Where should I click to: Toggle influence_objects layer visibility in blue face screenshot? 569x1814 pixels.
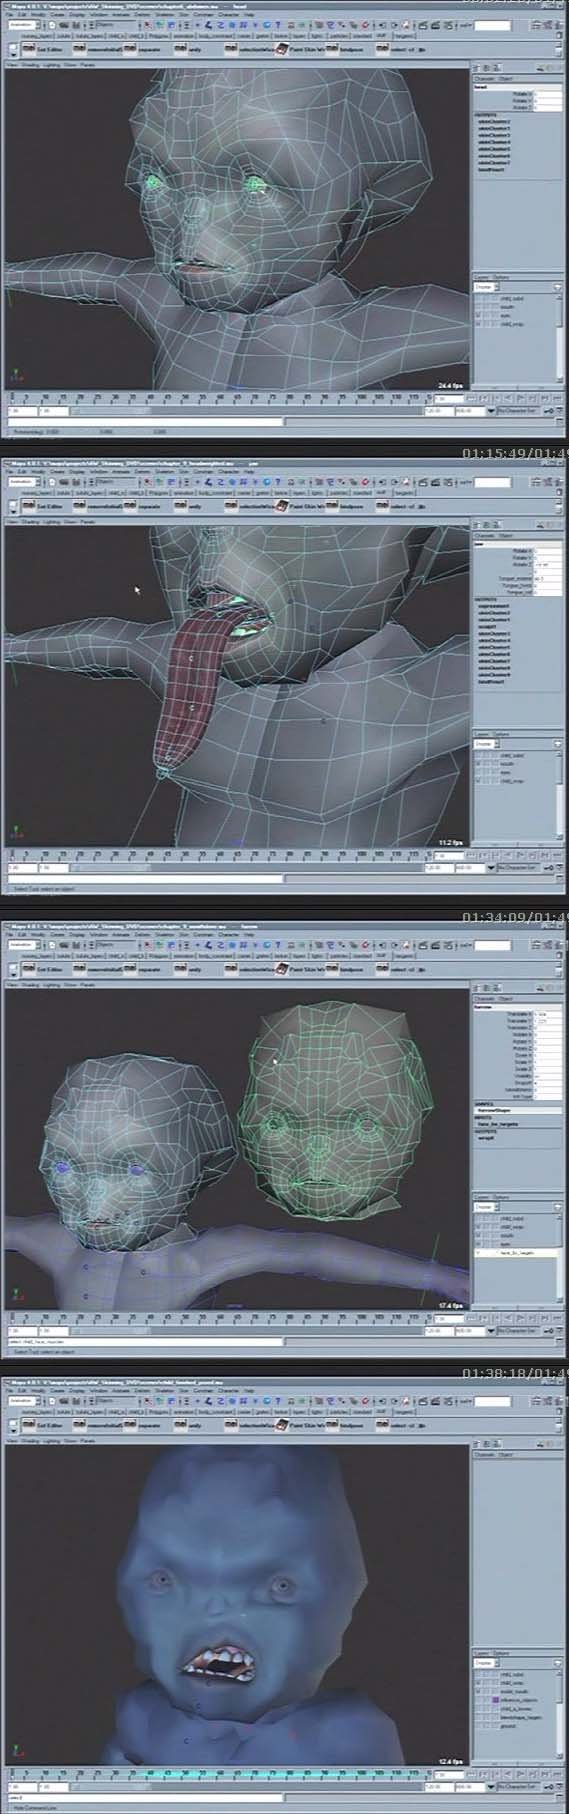[478, 1698]
